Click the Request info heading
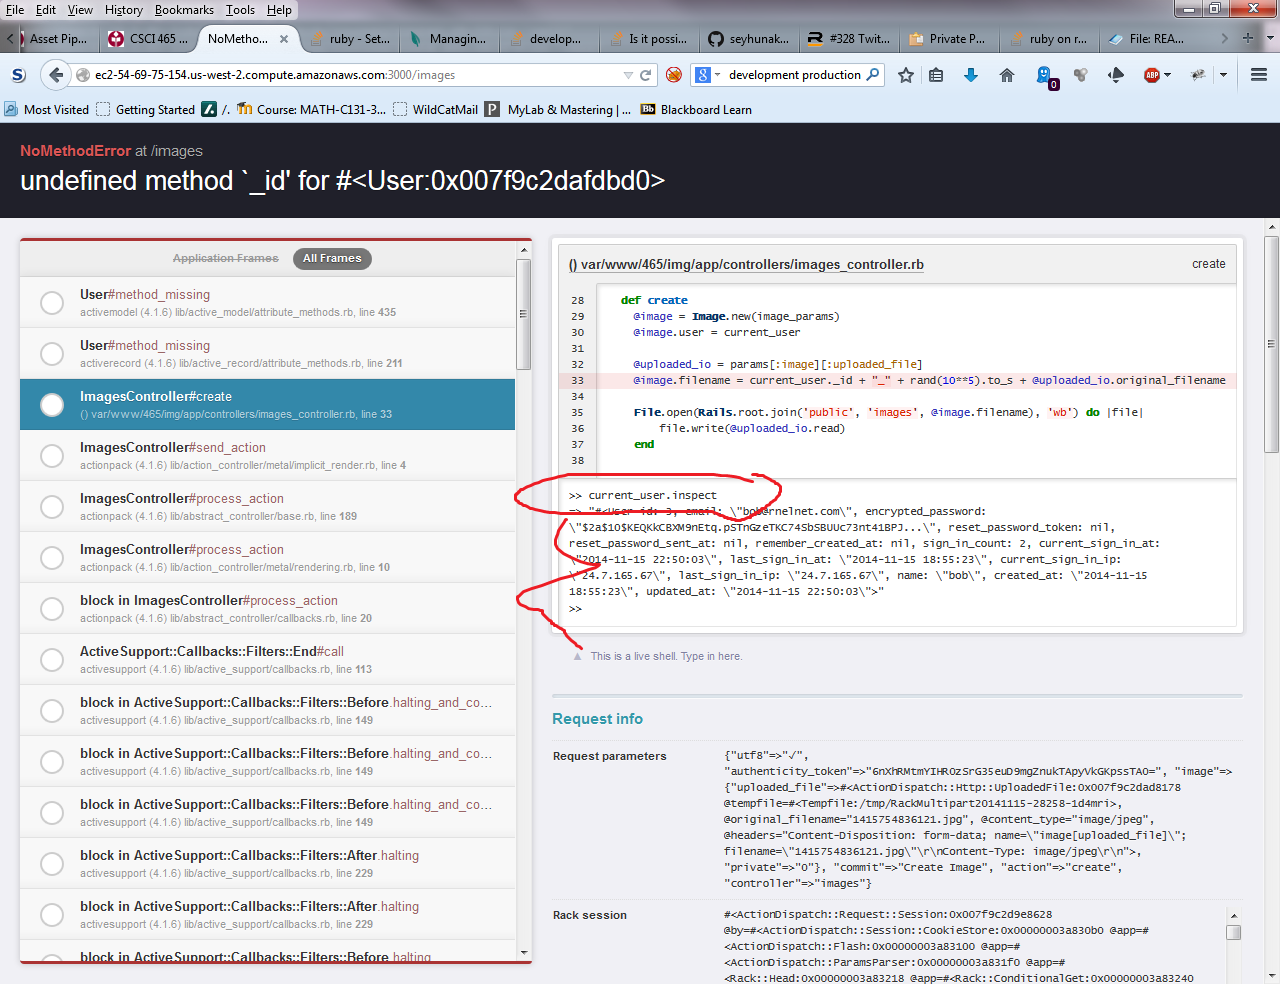Image resolution: width=1280 pixels, height=984 pixels. [x=598, y=719]
